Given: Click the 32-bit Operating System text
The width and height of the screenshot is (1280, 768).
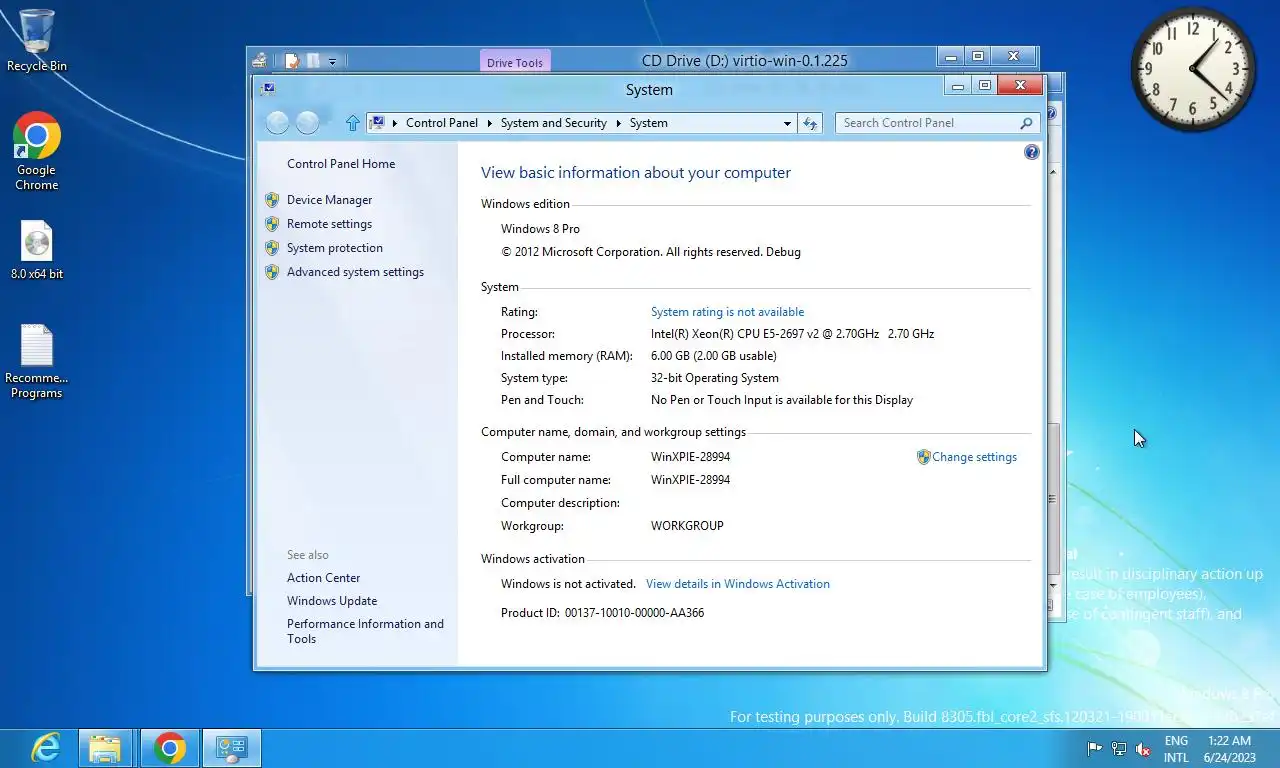Looking at the screenshot, I should tap(714, 378).
